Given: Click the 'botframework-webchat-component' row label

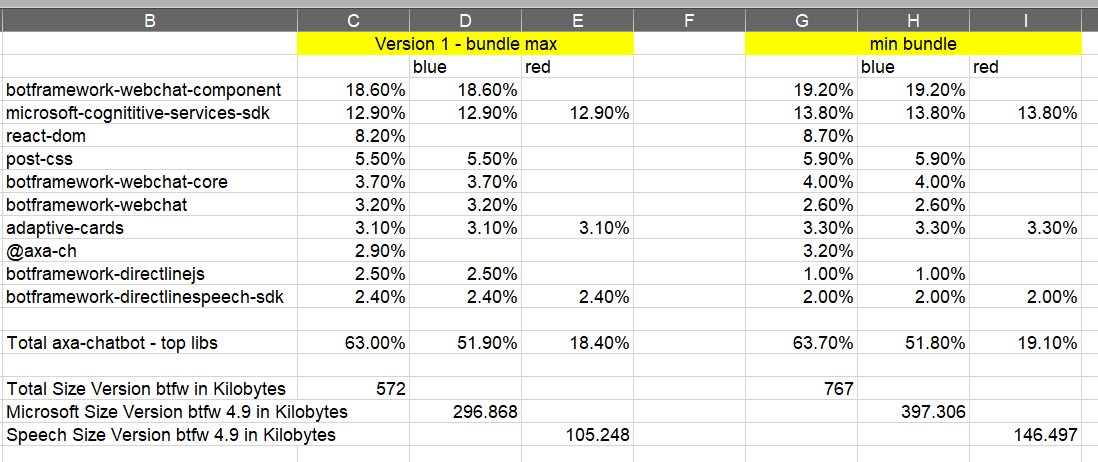Looking at the screenshot, I should [x=144, y=90].
